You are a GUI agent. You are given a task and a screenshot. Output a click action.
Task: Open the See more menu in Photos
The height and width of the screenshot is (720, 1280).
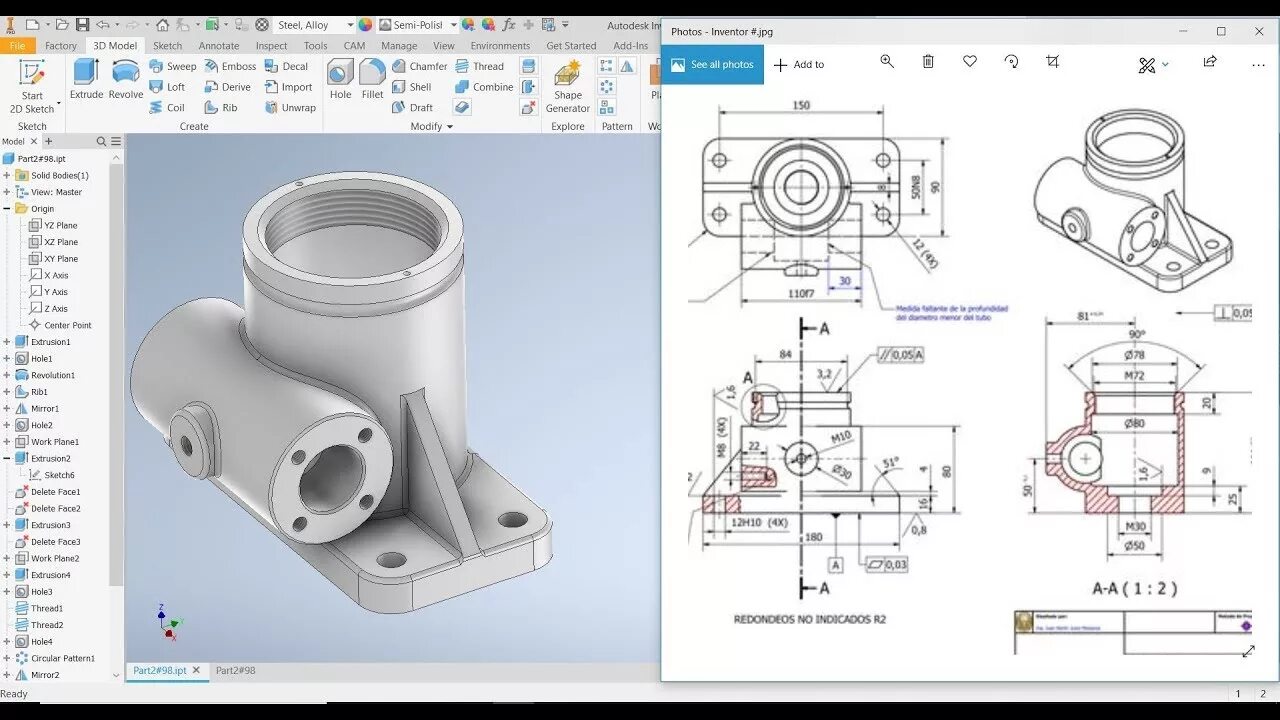1259,65
